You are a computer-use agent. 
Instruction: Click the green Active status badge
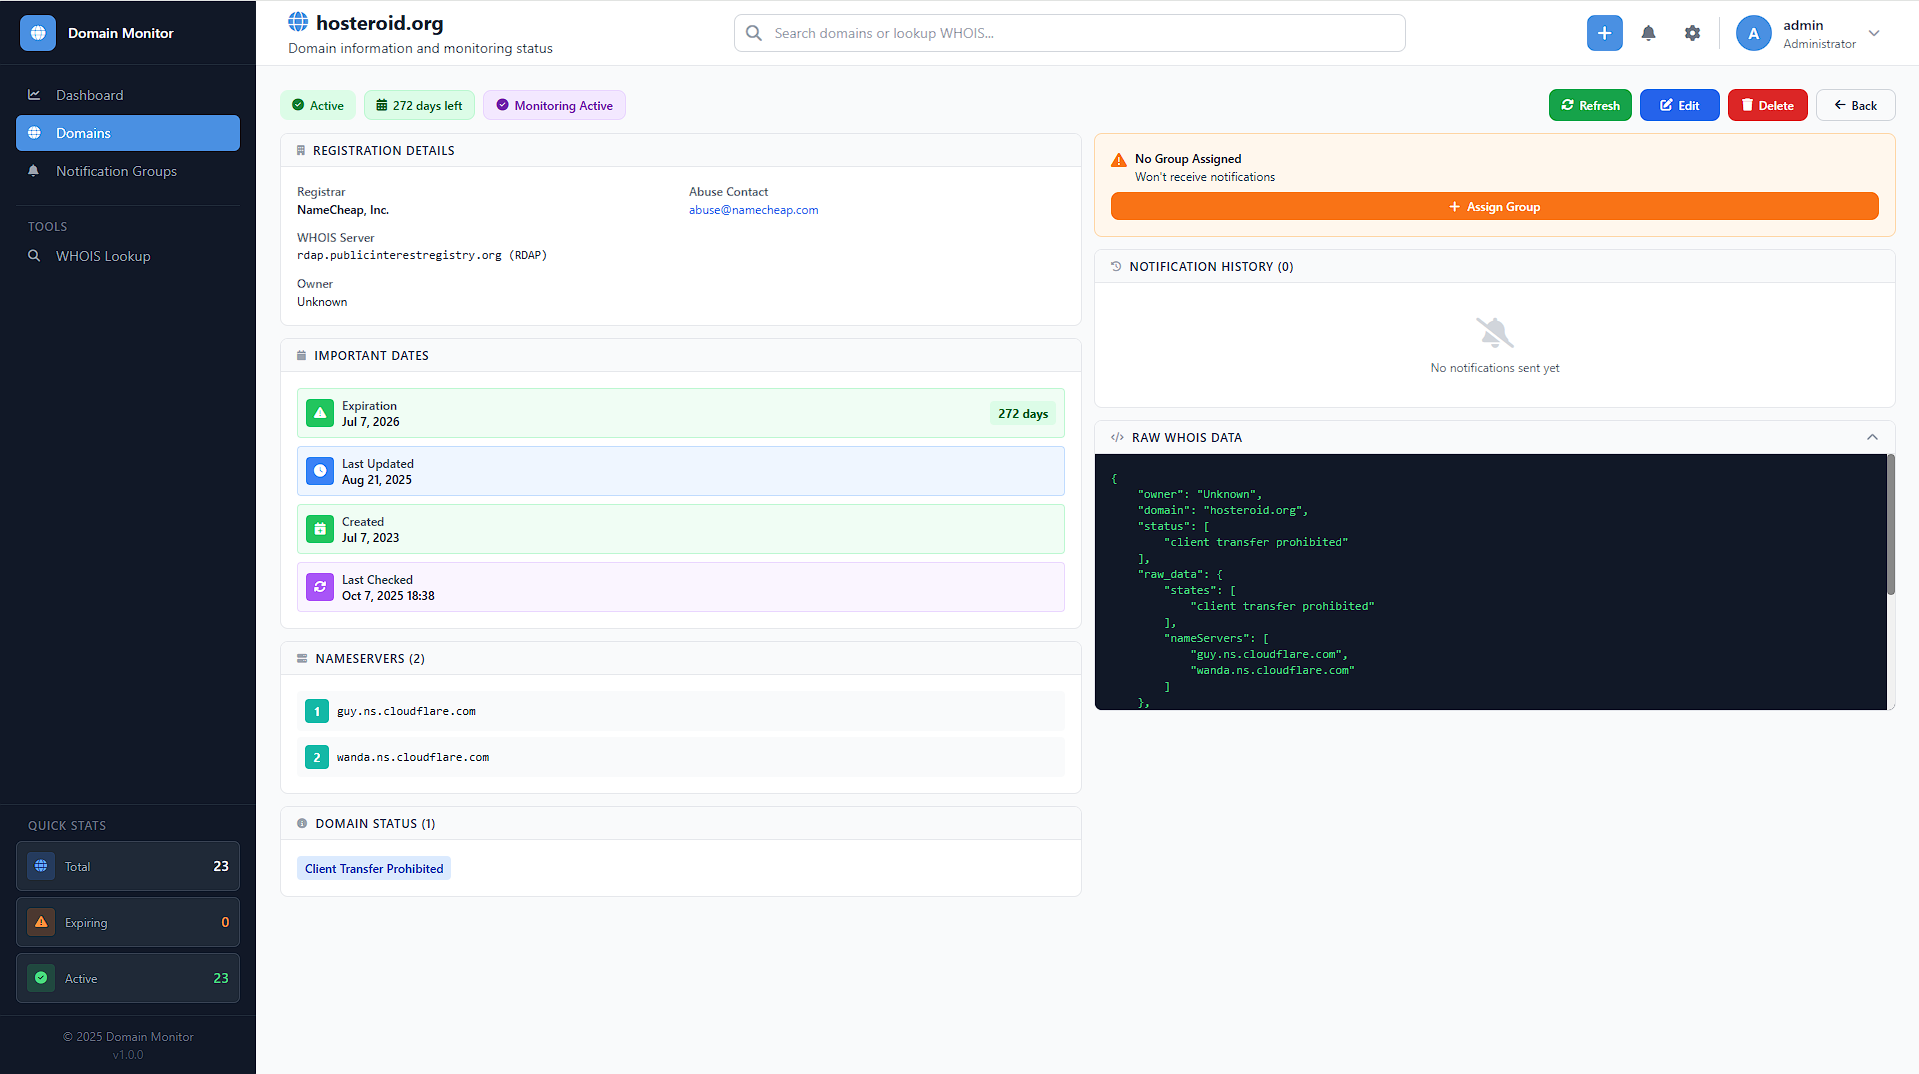pos(318,105)
